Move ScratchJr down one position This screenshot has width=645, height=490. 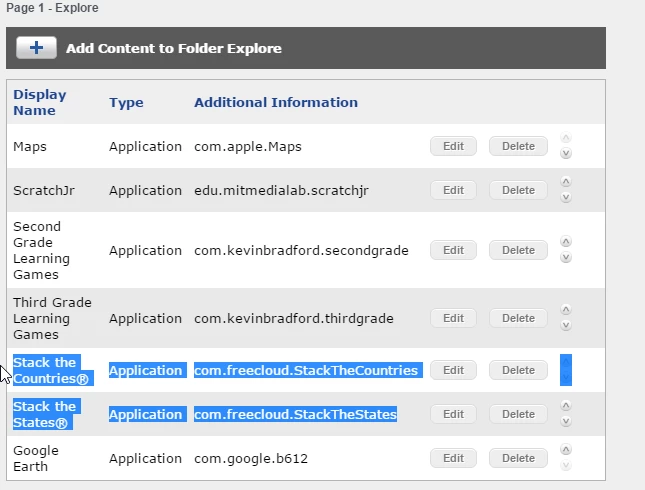pos(566,197)
